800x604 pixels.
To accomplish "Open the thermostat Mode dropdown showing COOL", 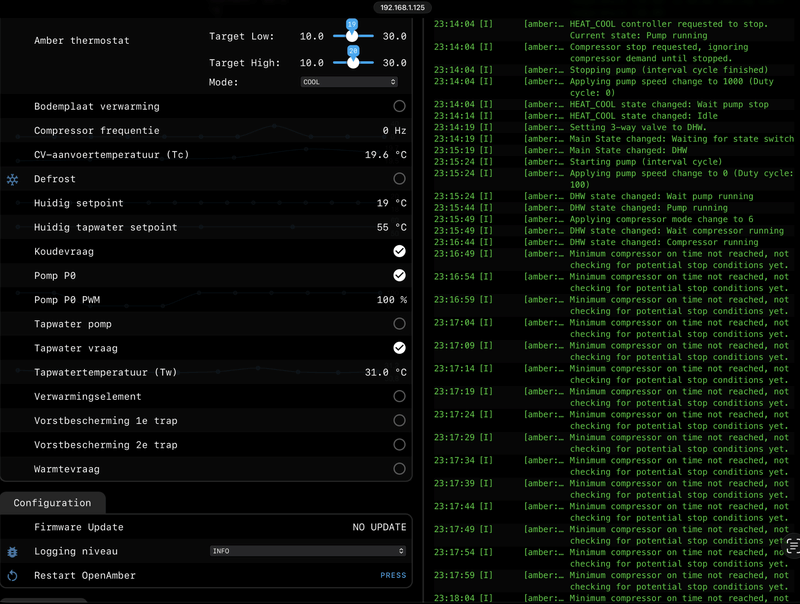I will [x=349, y=82].
